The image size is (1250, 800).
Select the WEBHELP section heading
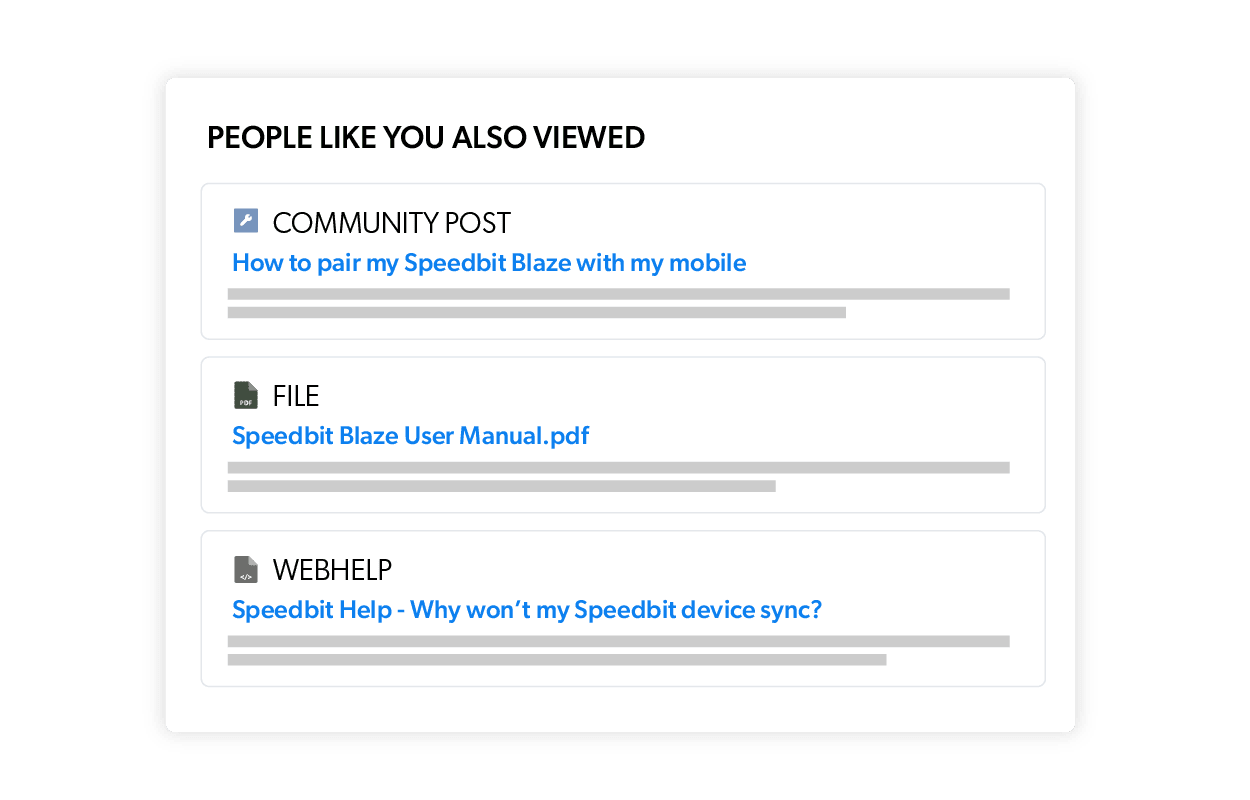click(332, 567)
